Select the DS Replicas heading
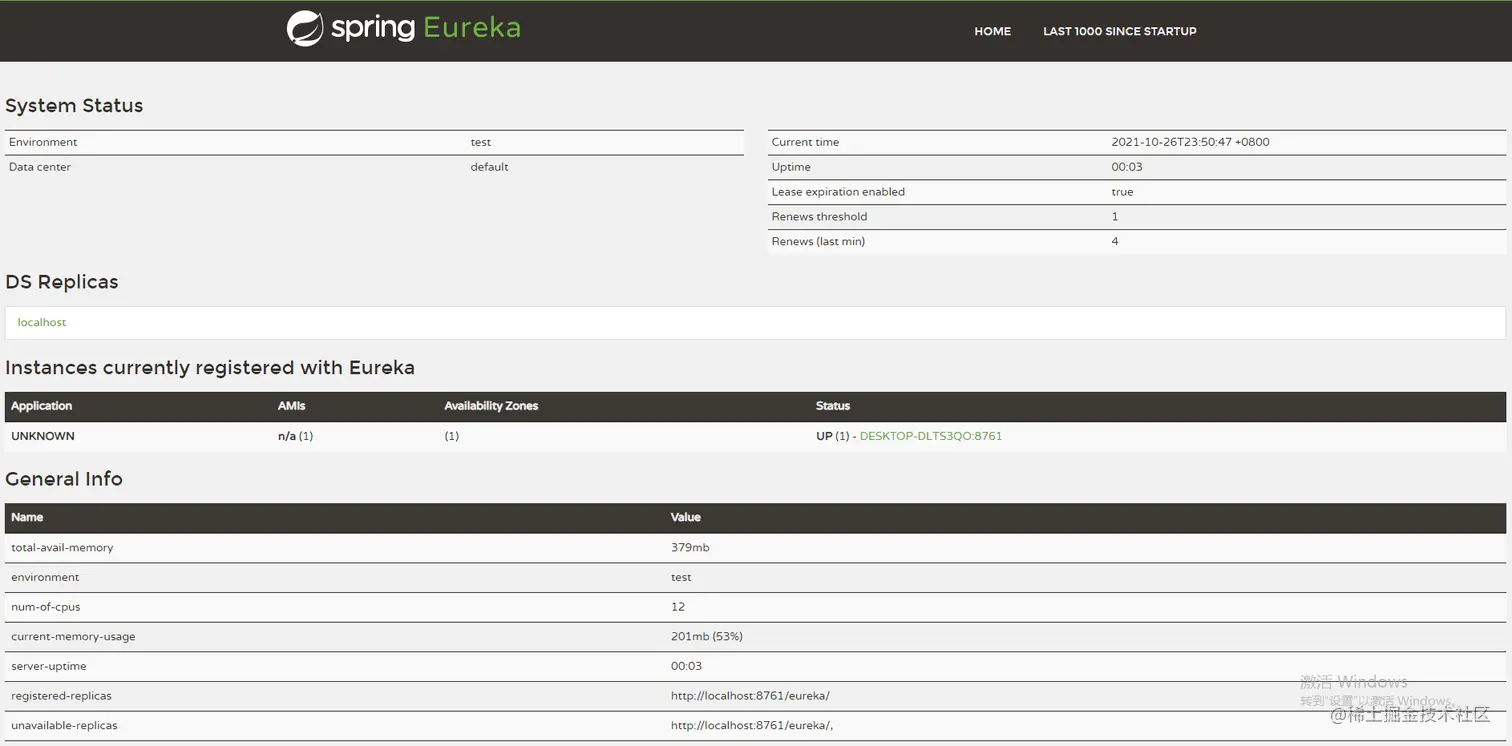Image resolution: width=1512 pixels, height=746 pixels. point(62,282)
